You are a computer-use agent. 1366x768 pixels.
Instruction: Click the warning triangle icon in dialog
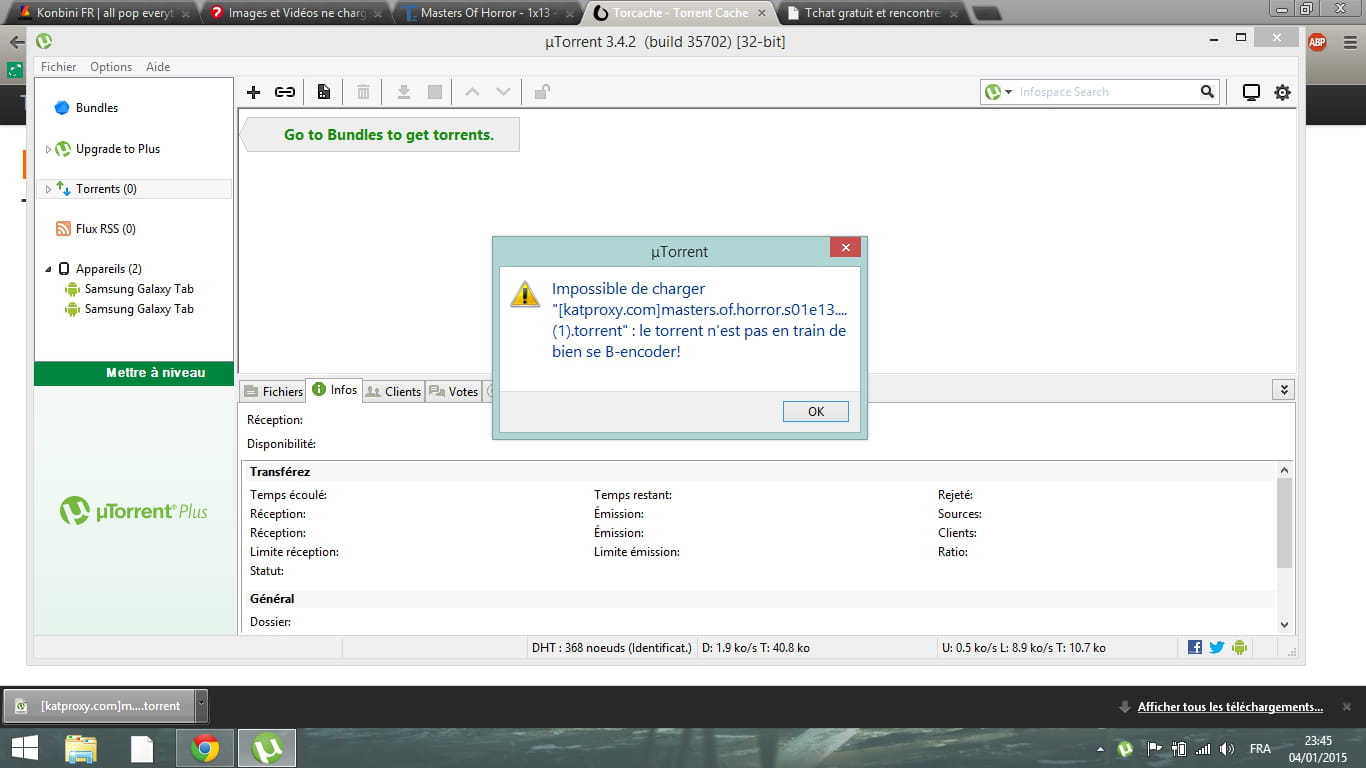click(x=525, y=294)
